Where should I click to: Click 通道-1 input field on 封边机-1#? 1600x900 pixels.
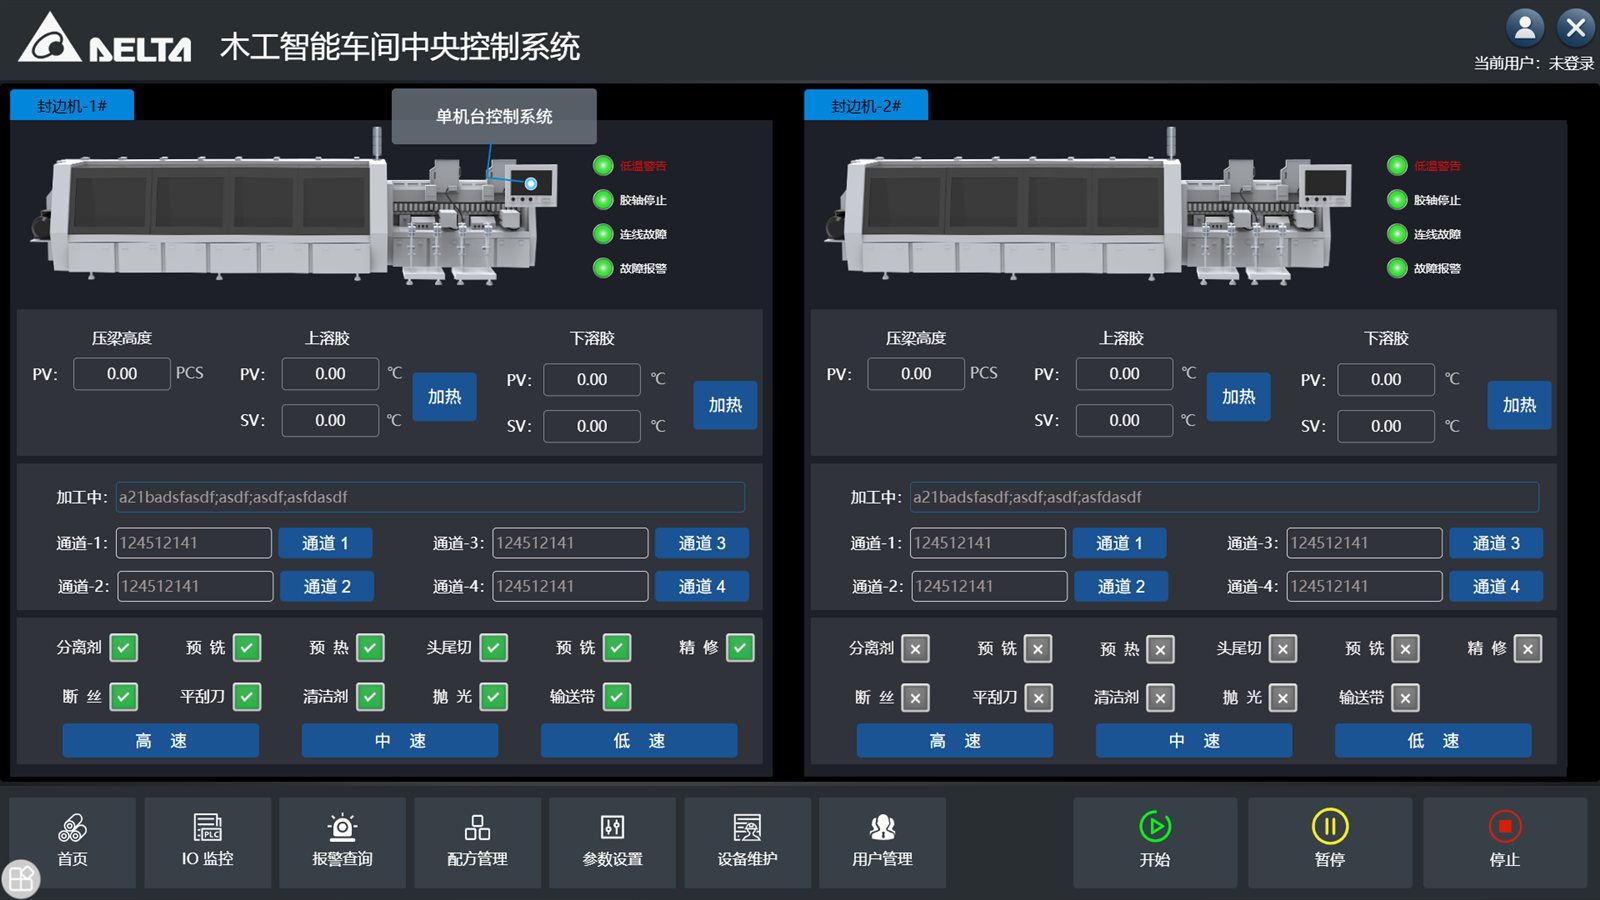click(x=194, y=543)
